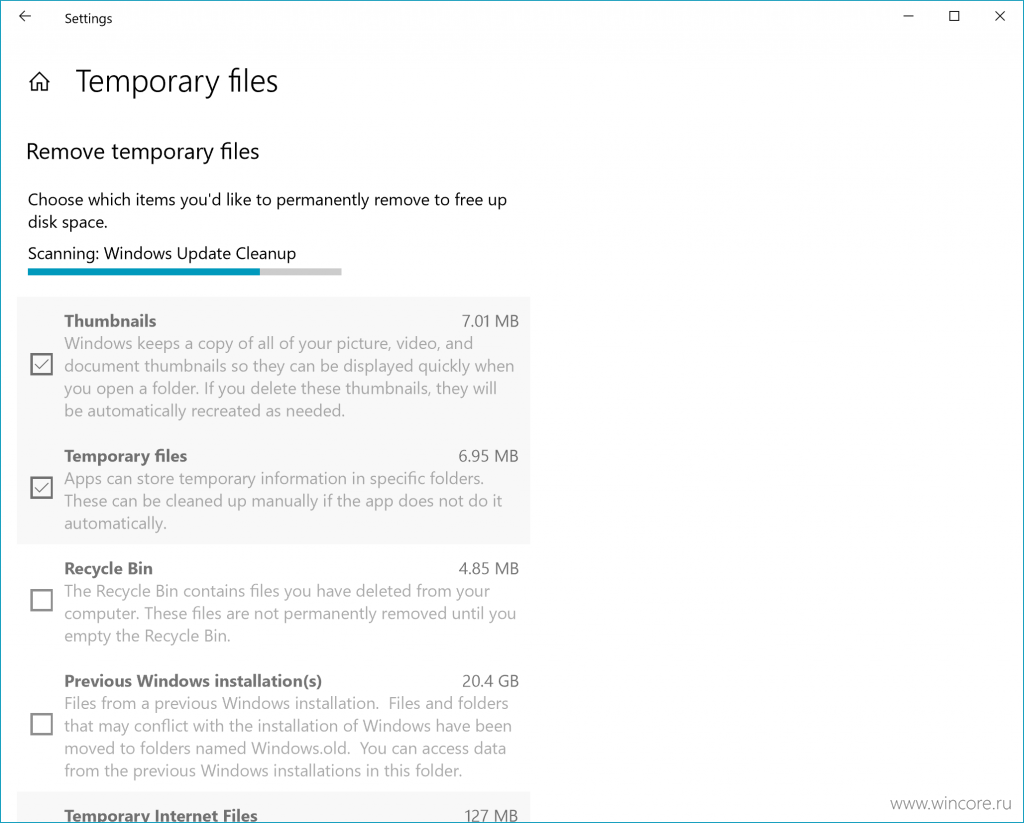Close the Settings window
The height and width of the screenshot is (823, 1024).
[999, 16]
